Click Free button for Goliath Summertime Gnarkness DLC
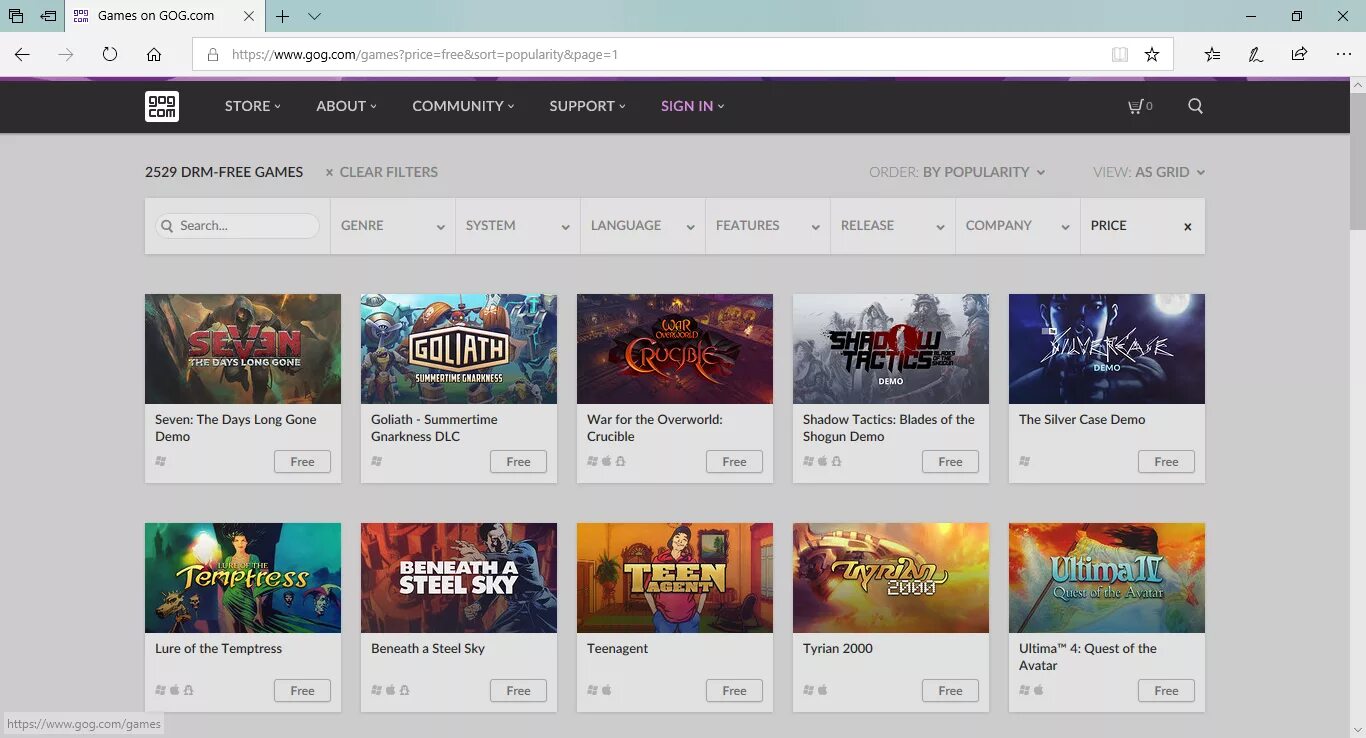The width and height of the screenshot is (1366, 738). 518,462
